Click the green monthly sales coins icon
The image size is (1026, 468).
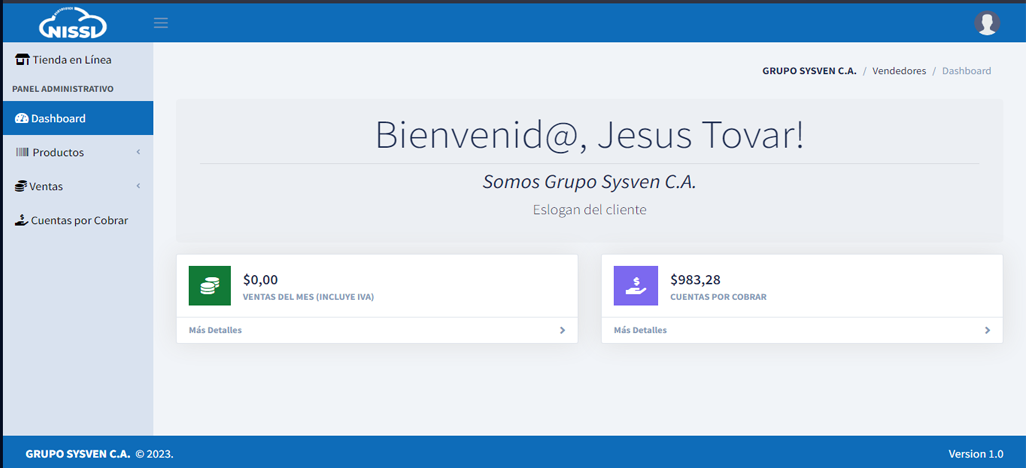click(210, 286)
